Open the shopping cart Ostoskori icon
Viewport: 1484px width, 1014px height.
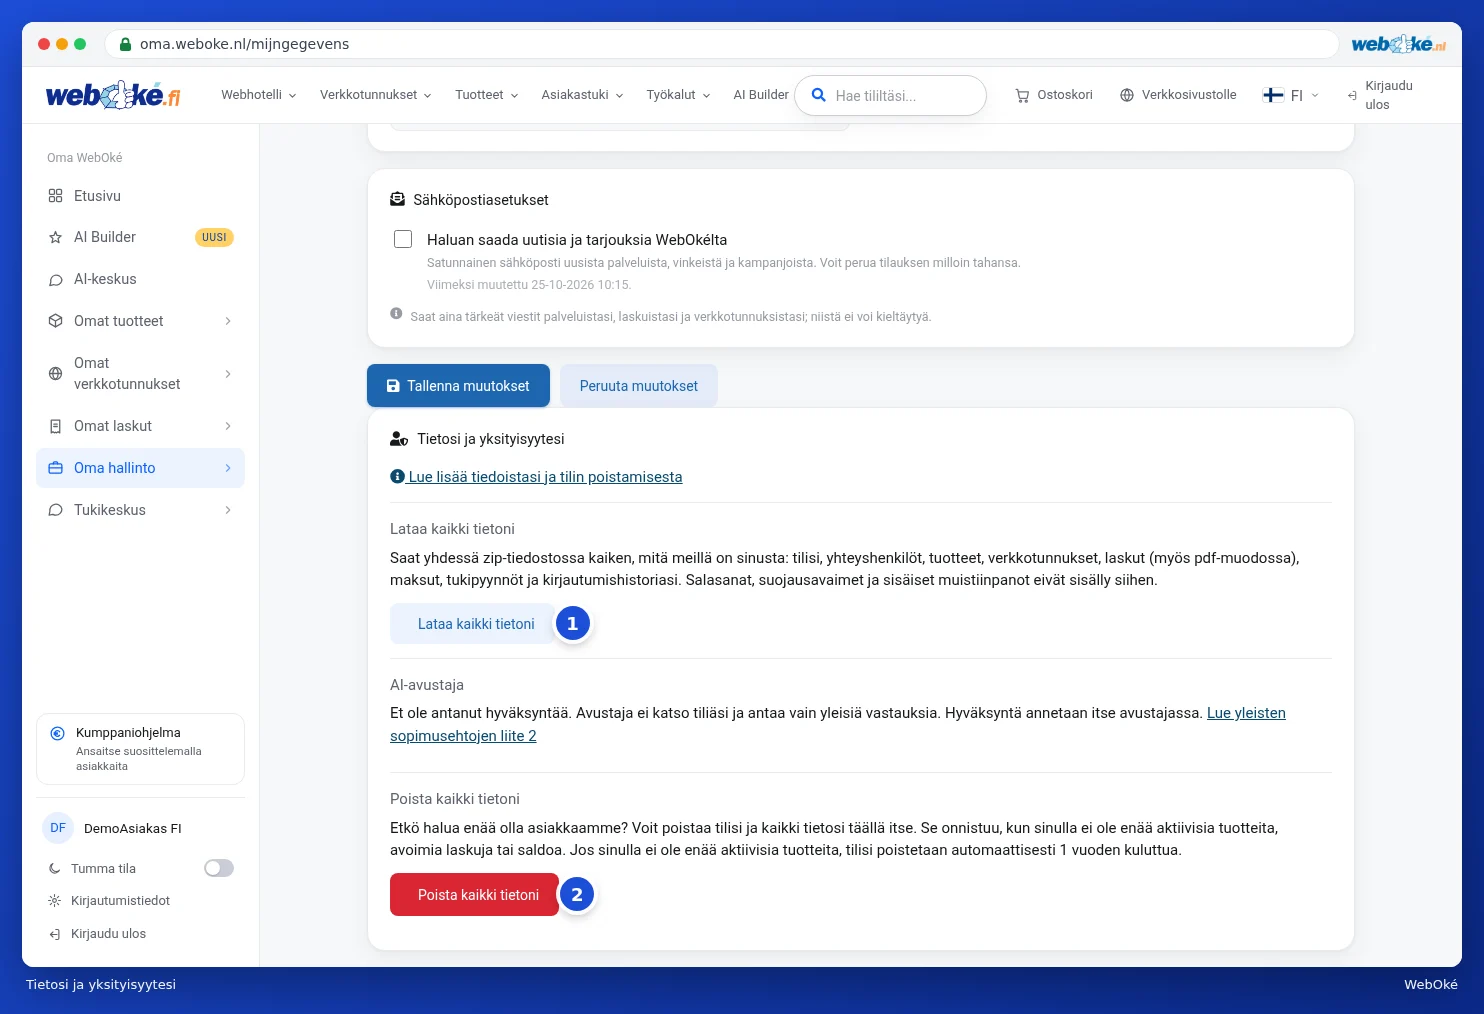pyautogui.click(x=1022, y=96)
